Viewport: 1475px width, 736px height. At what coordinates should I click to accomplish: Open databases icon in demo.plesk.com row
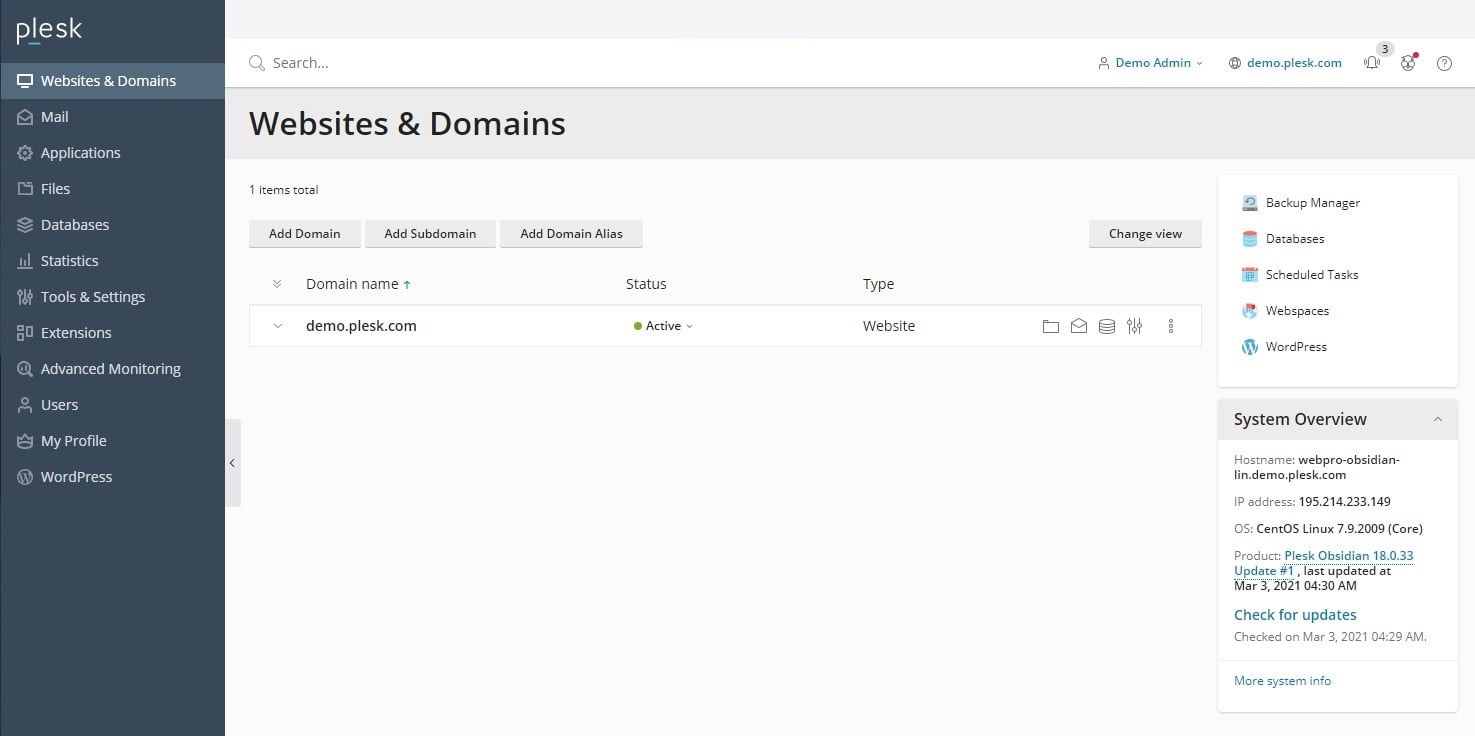pyautogui.click(x=1106, y=326)
